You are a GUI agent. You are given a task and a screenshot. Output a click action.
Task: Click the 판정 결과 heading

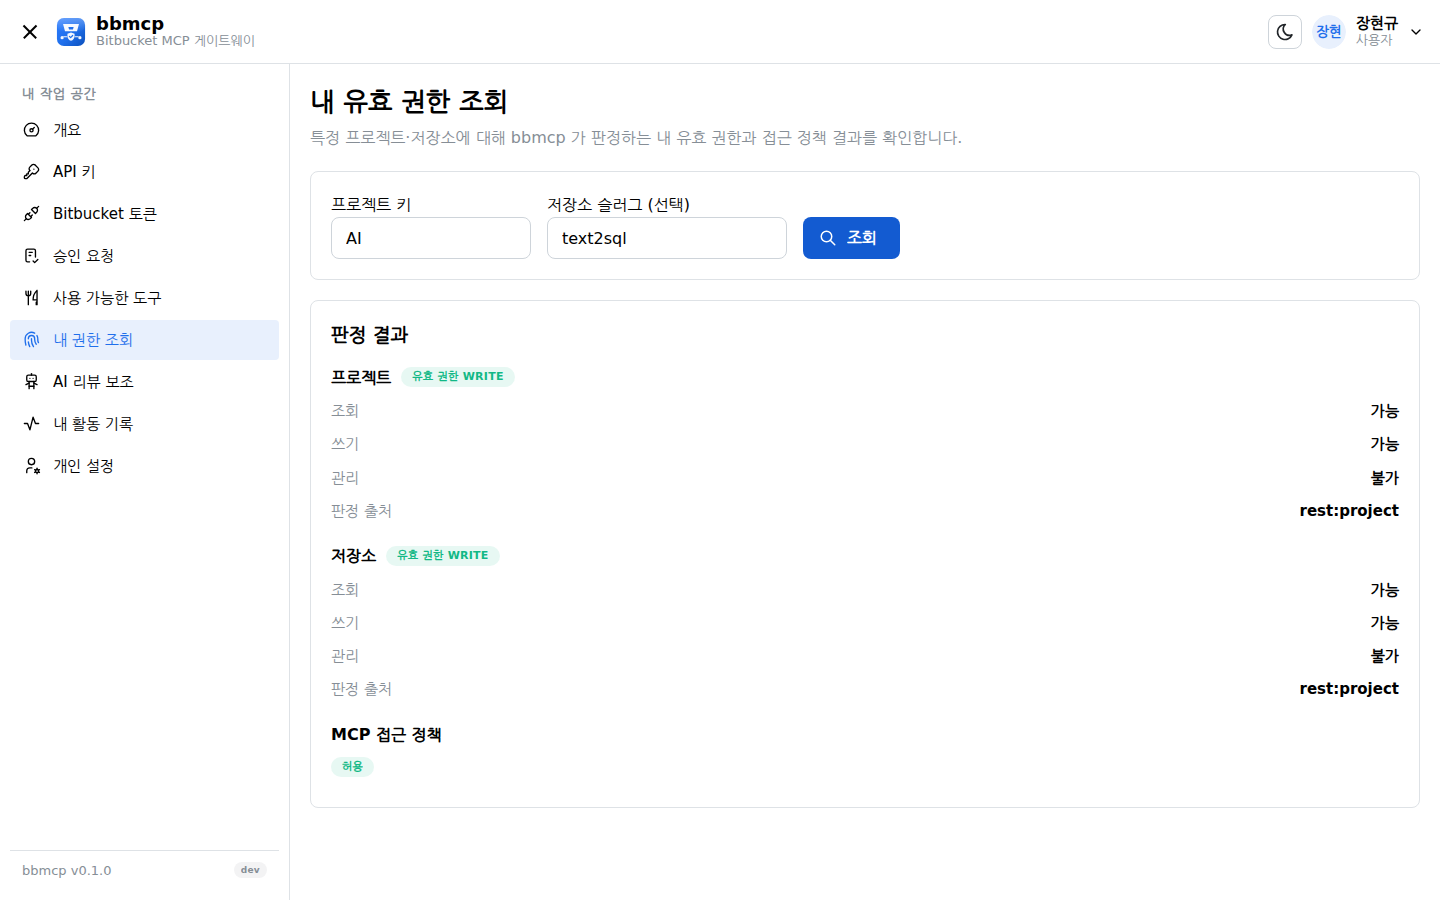370,335
